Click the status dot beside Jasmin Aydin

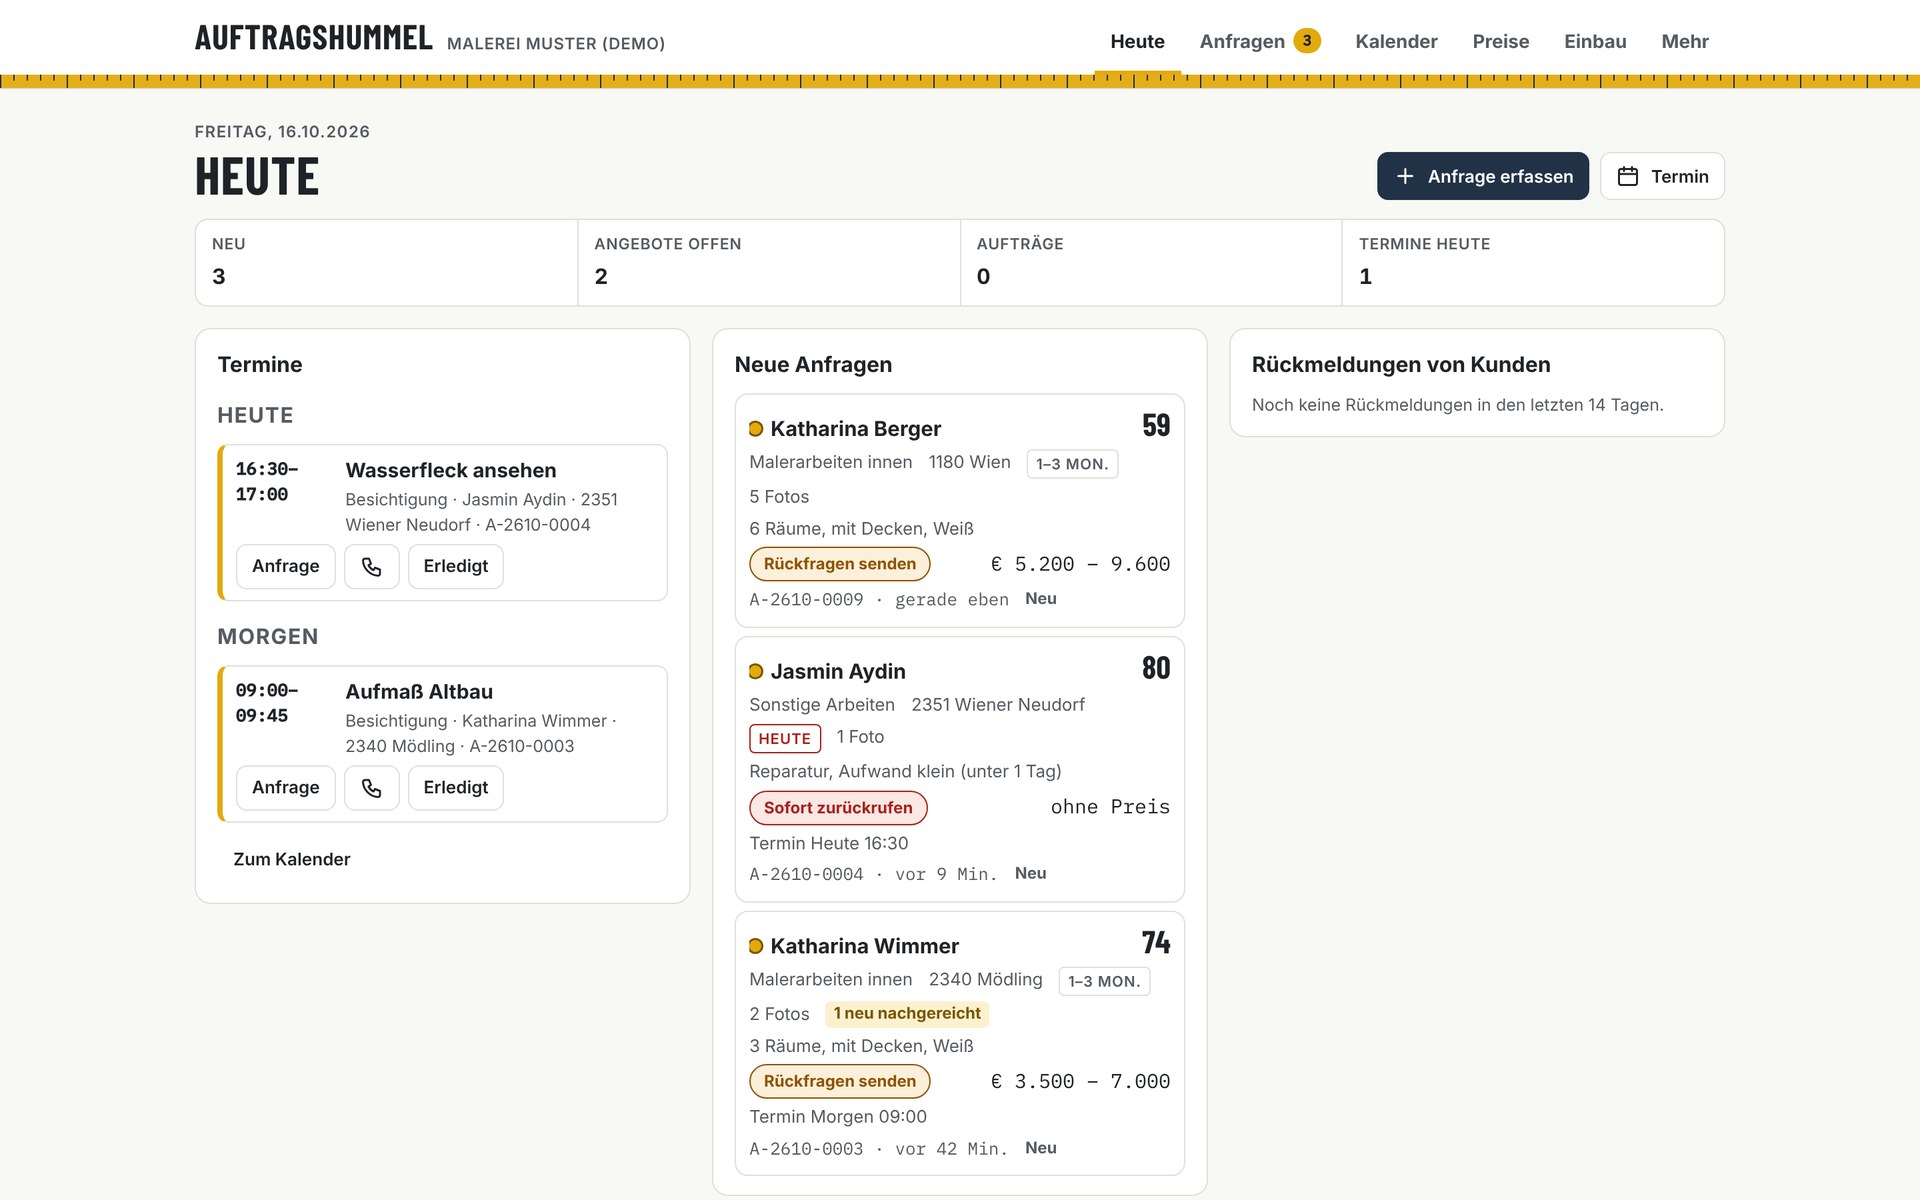click(756, 672)
